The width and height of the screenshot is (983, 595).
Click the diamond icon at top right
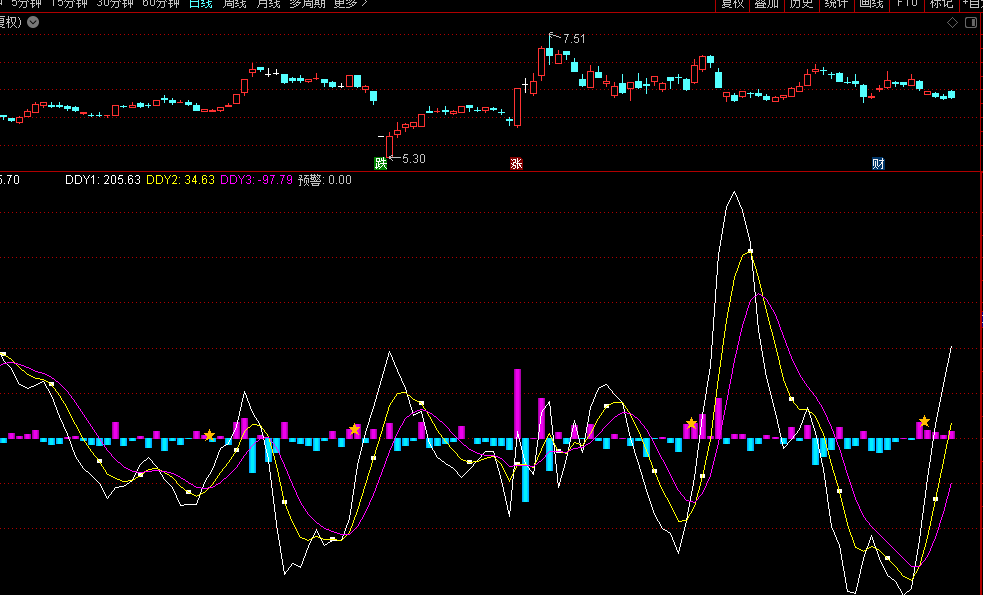pyautogui.click(x=953, y=22)
